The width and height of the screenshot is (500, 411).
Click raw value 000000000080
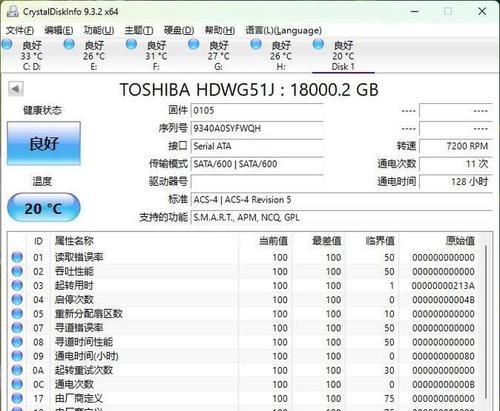point(443,356)
